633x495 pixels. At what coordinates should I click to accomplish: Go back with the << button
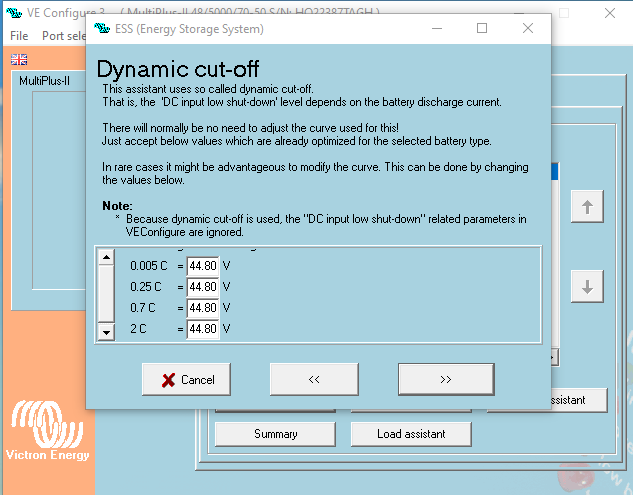pos(314,379)
